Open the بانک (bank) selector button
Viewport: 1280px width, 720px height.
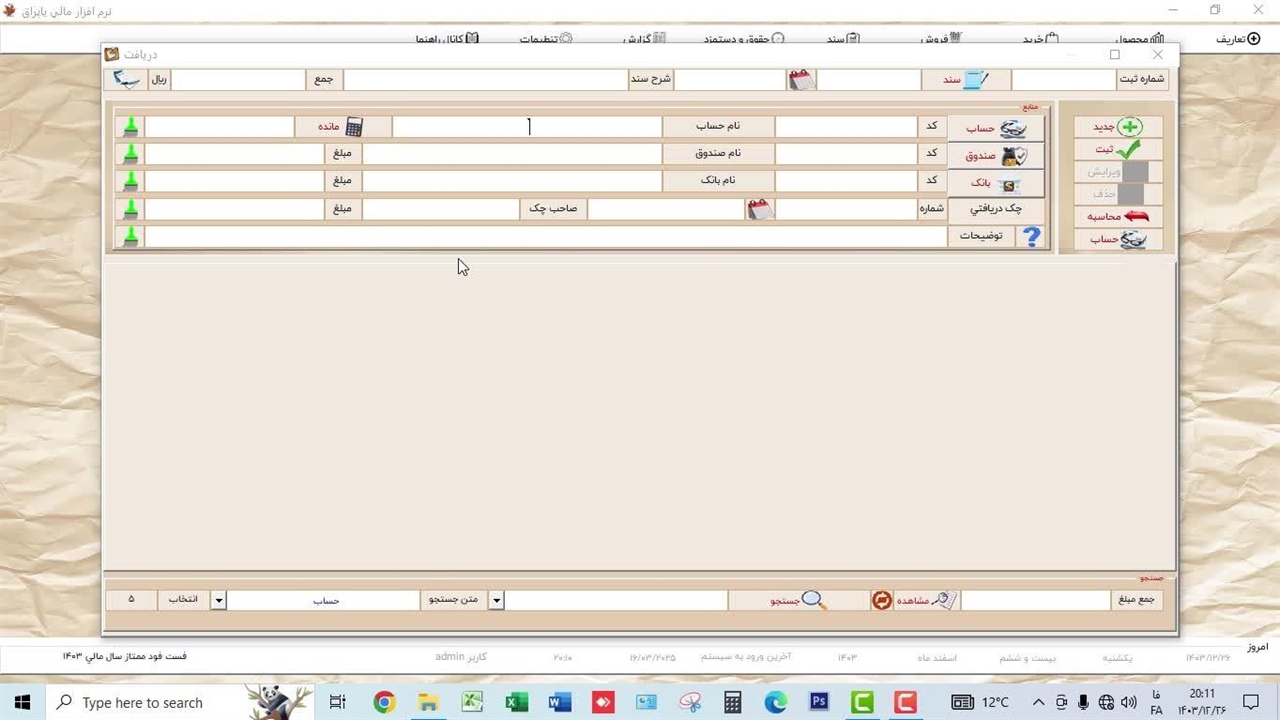point(996,184)
